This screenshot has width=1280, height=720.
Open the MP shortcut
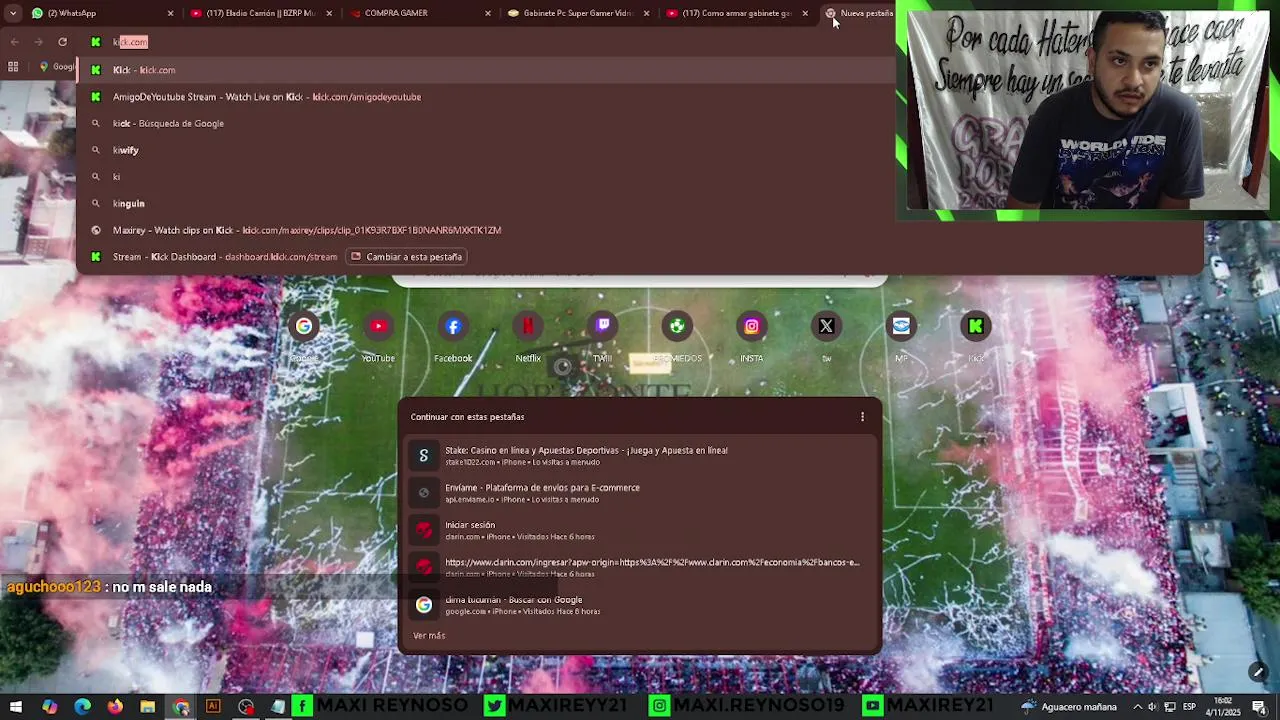901,326
